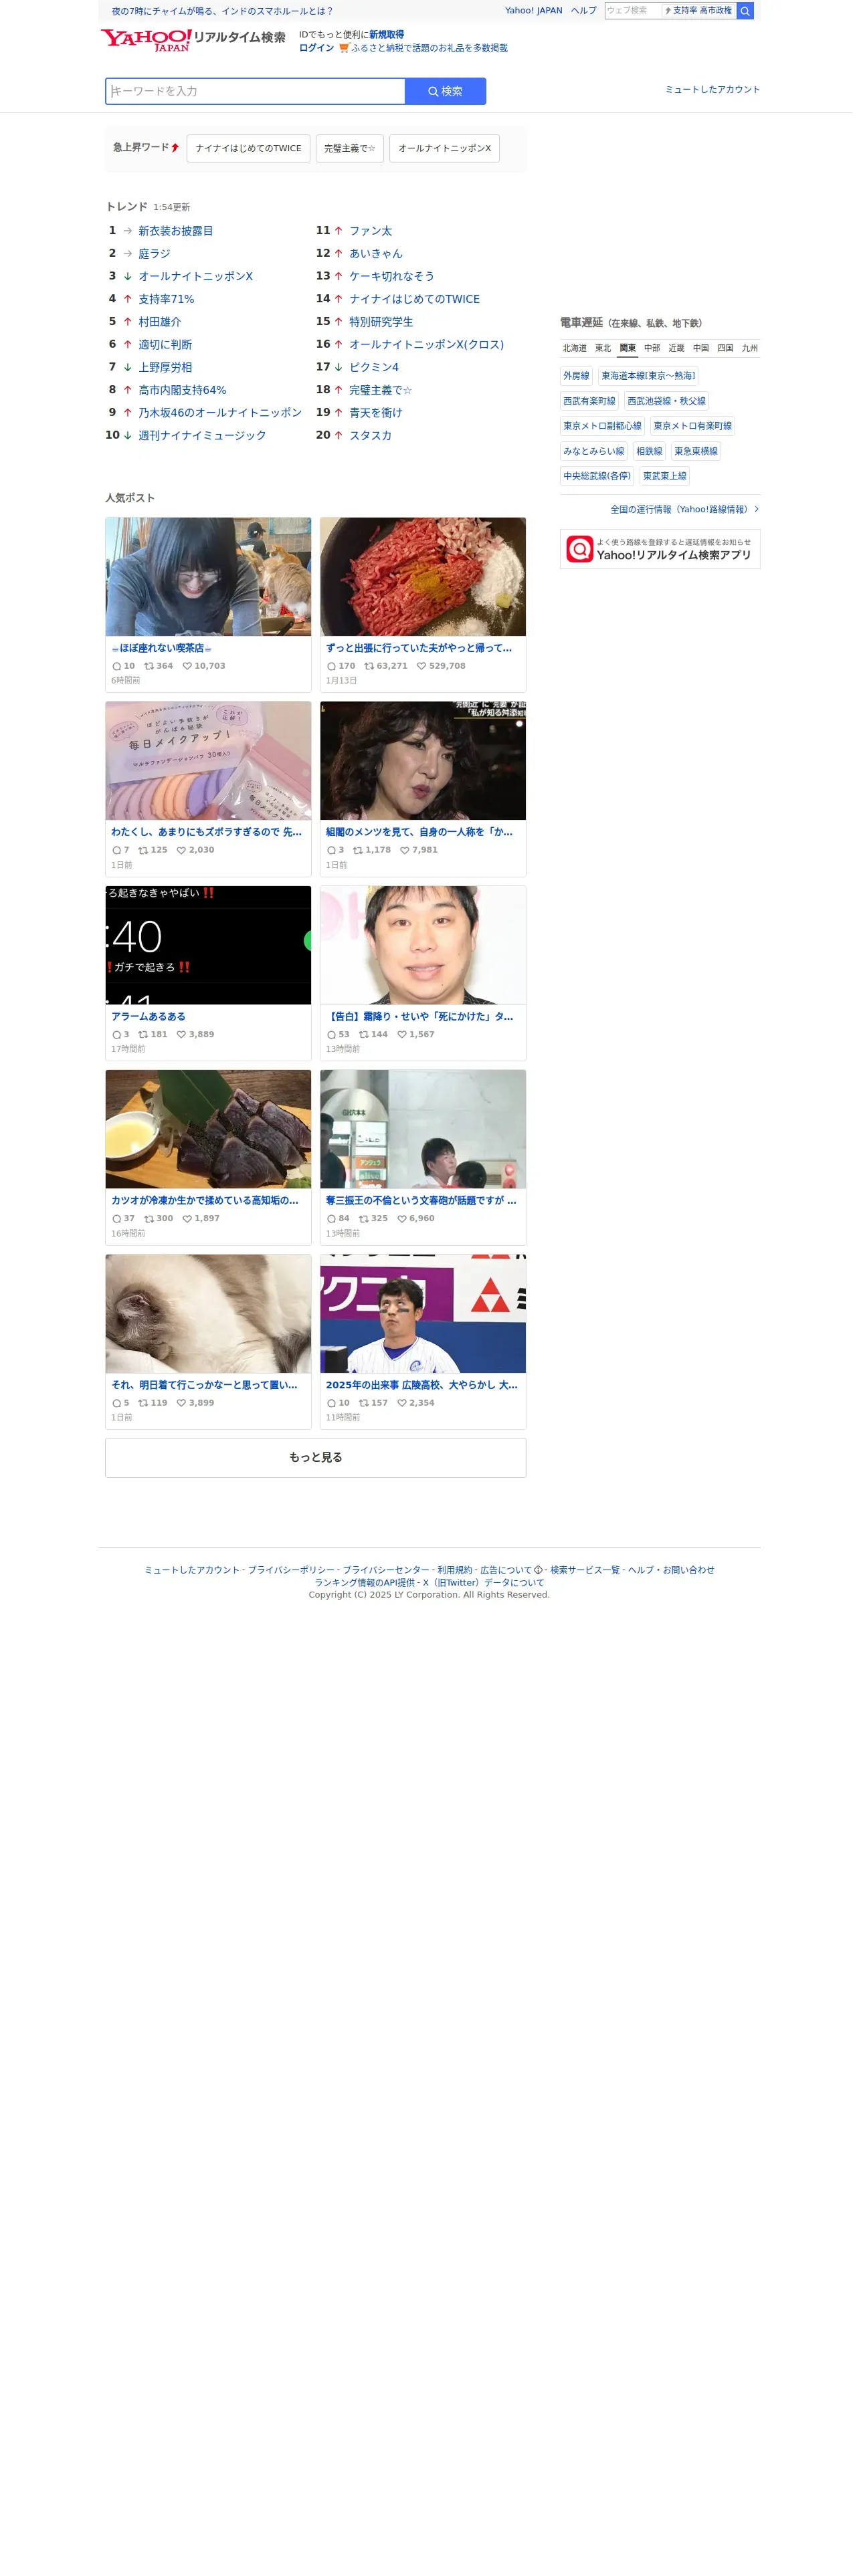The image size is (859, 2576).
Task: Focus the キーワードを入力 search field
Action: pos(257,92)
